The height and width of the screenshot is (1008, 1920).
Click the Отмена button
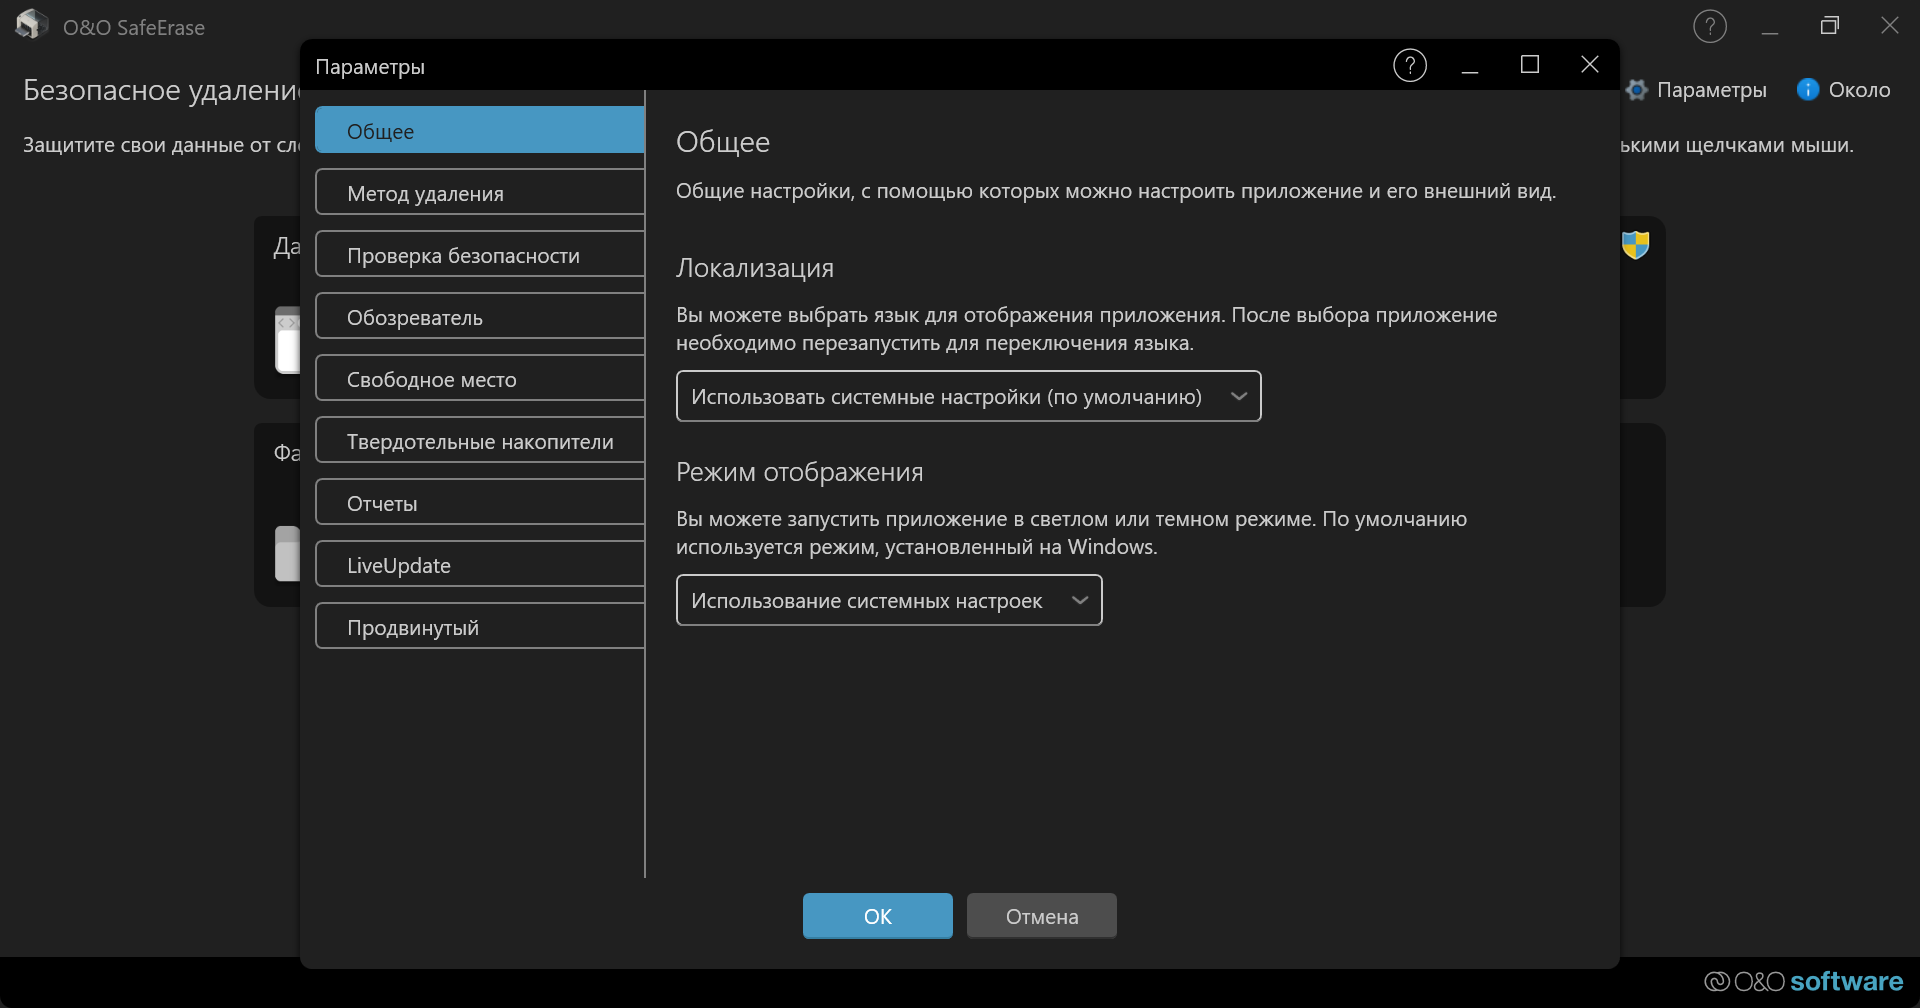(1041, 916)
